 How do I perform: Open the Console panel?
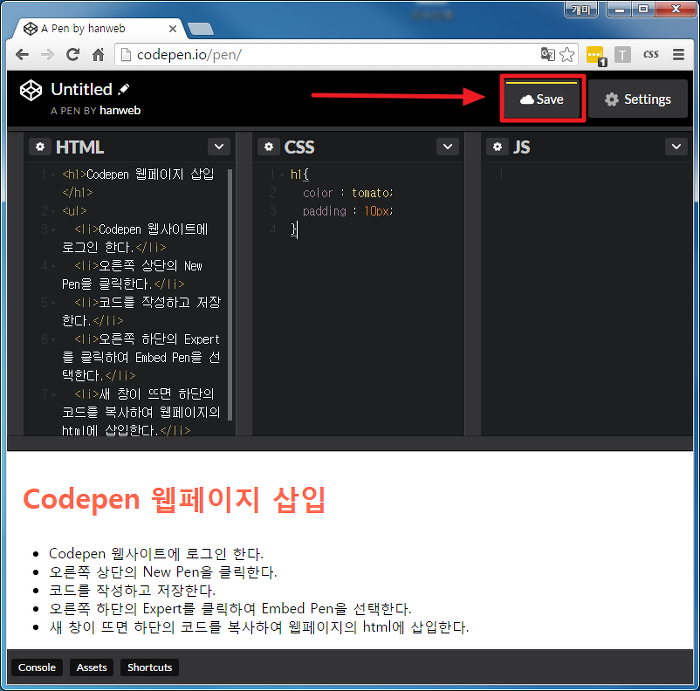click(37, 667)
